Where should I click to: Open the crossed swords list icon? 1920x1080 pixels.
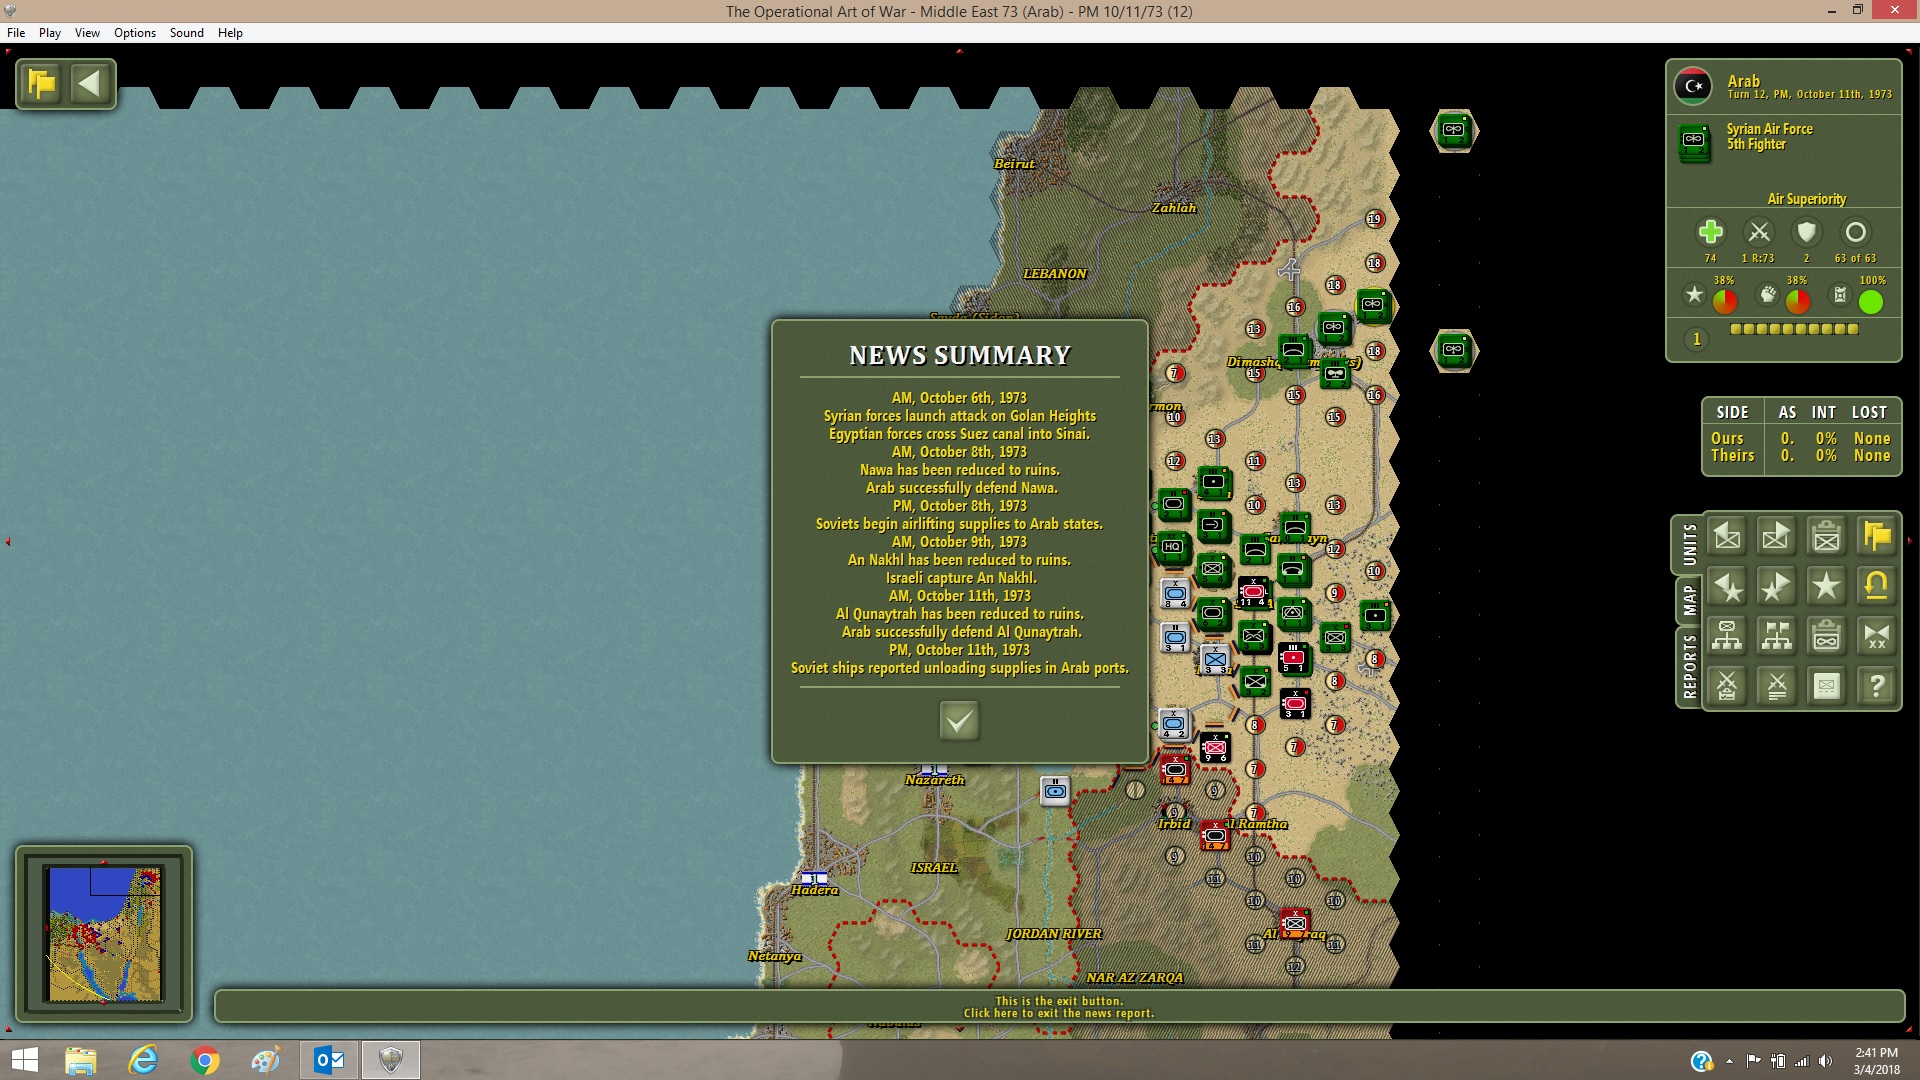[1776, 686]
